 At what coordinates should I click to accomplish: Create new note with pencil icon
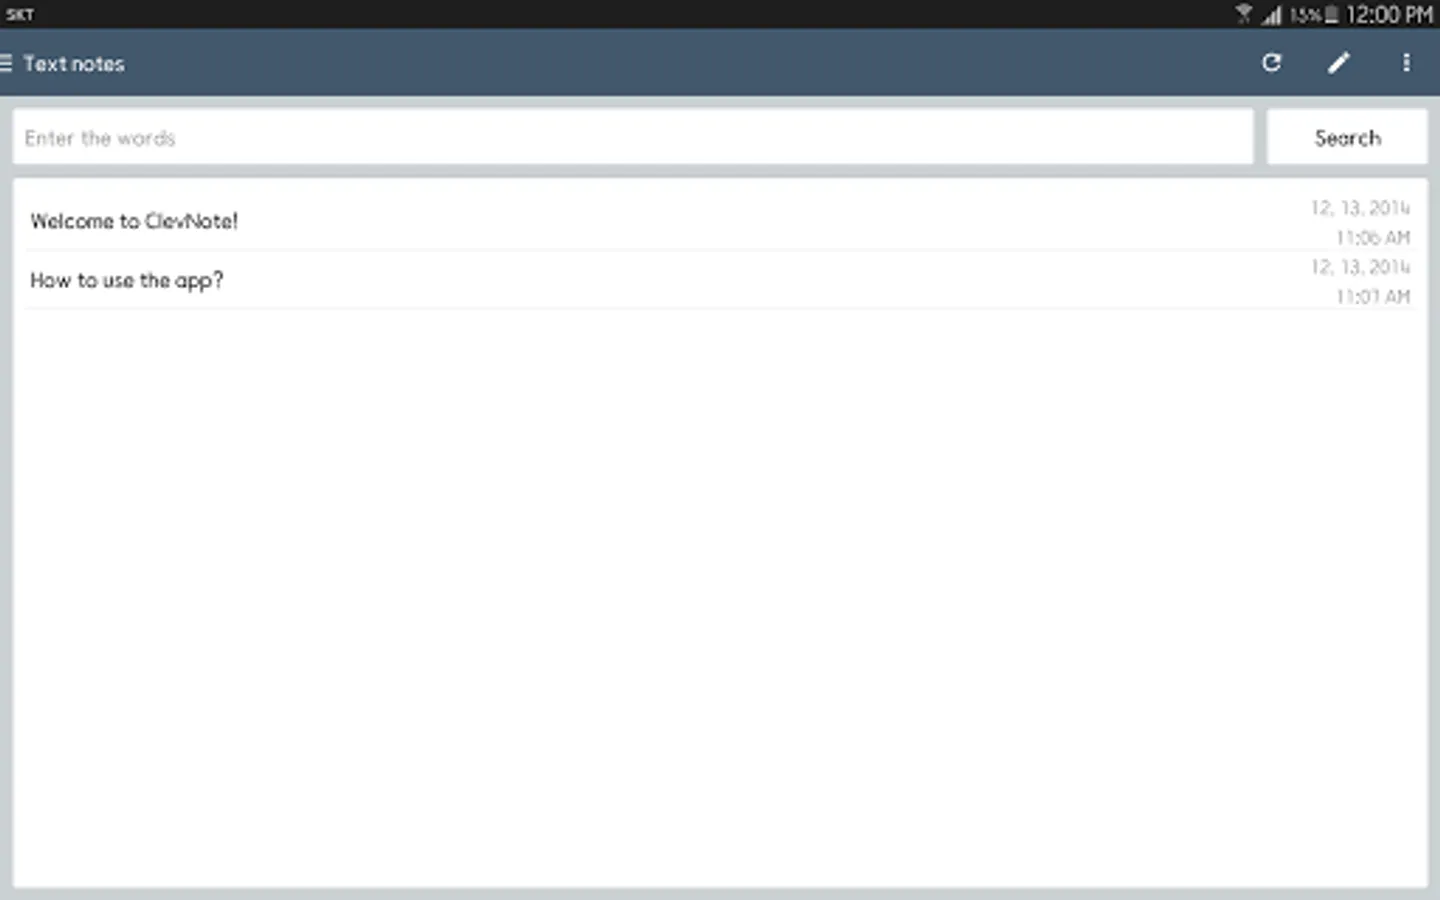click(x=1339, y=63)
